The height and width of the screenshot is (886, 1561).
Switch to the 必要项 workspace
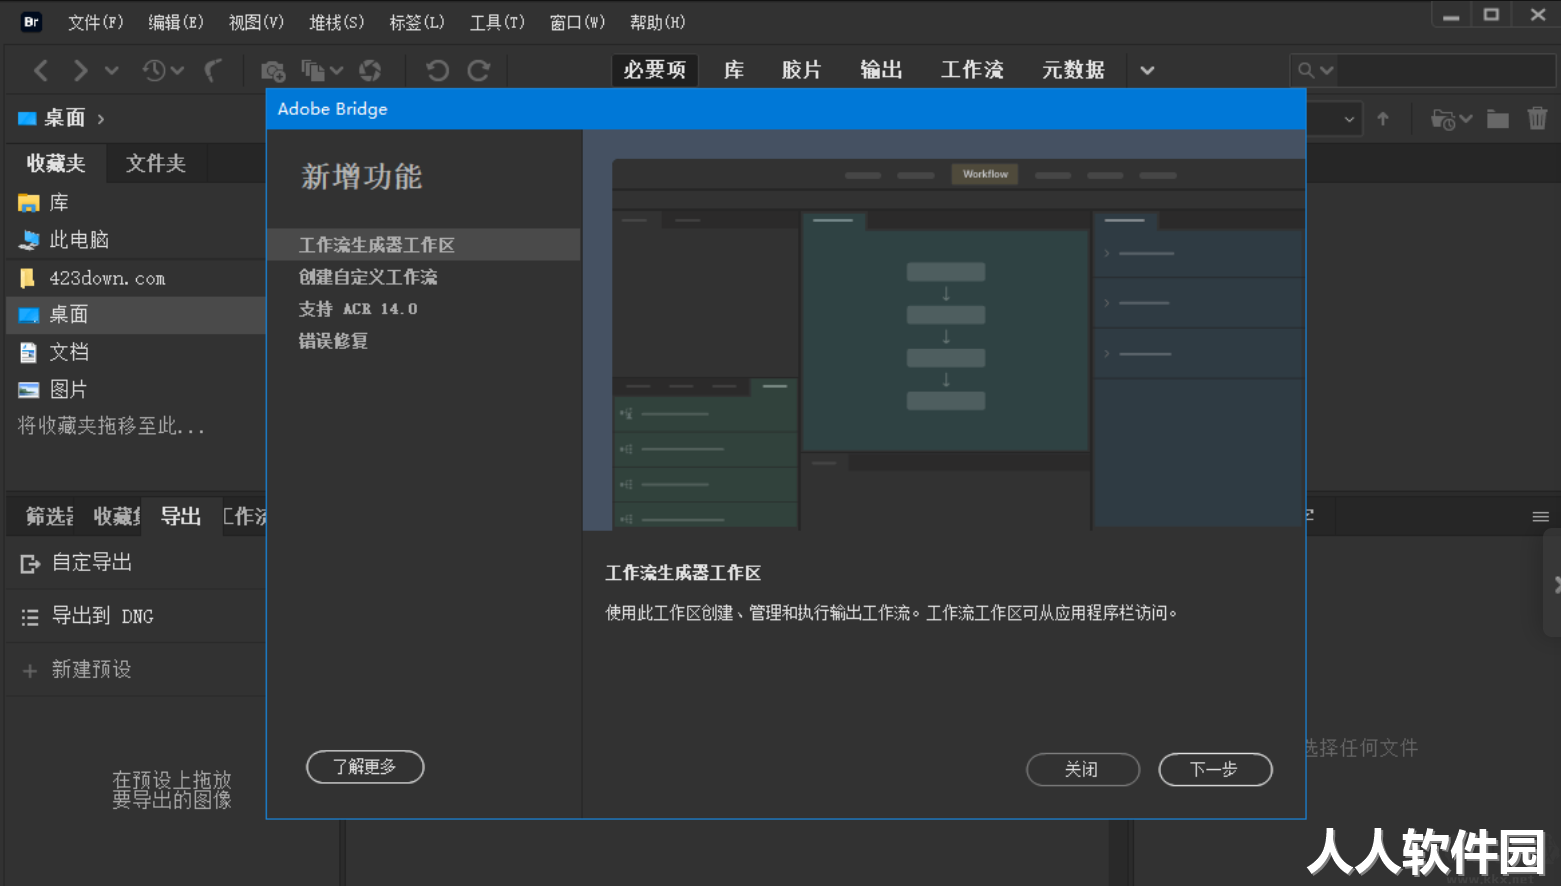tap(655, 70)
